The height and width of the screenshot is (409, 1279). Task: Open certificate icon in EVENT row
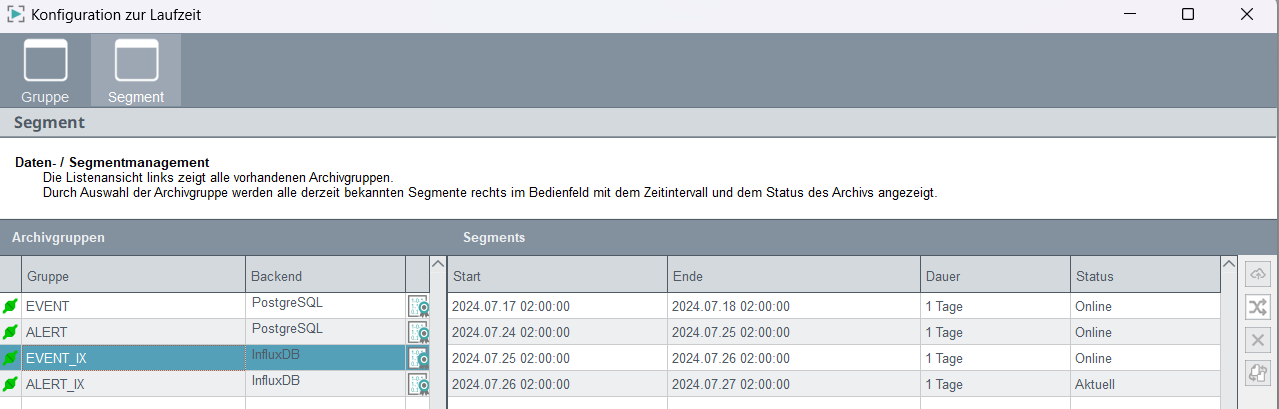(x=418, y=306)
